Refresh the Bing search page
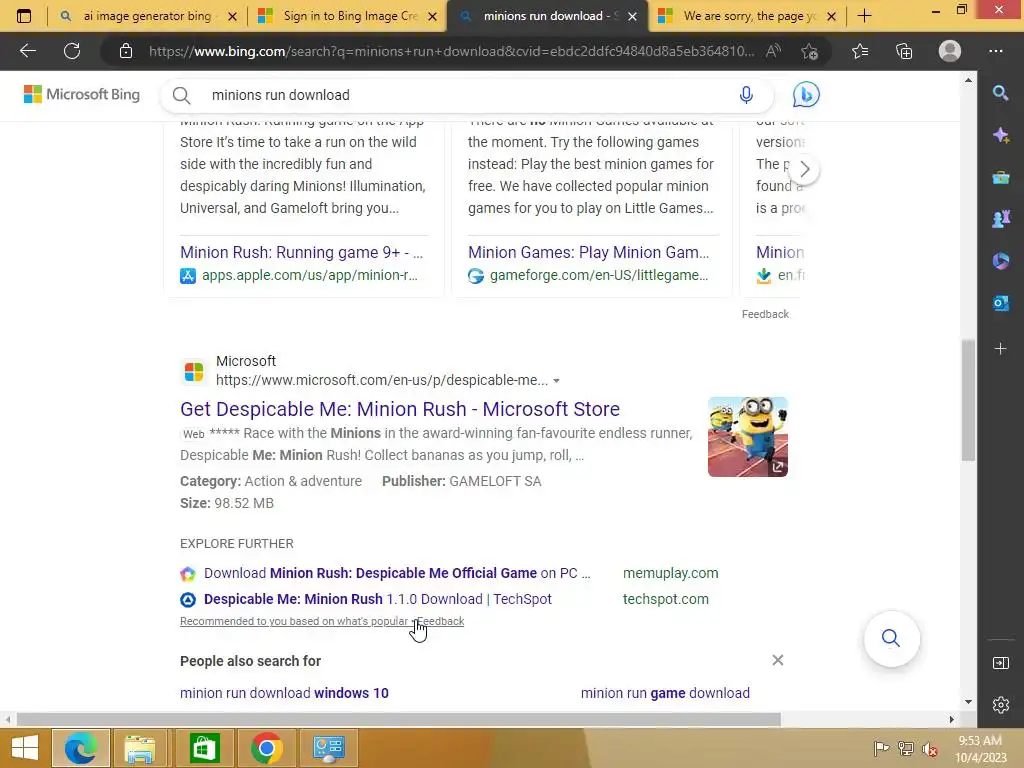1024x768 pixels. (72, 51)
